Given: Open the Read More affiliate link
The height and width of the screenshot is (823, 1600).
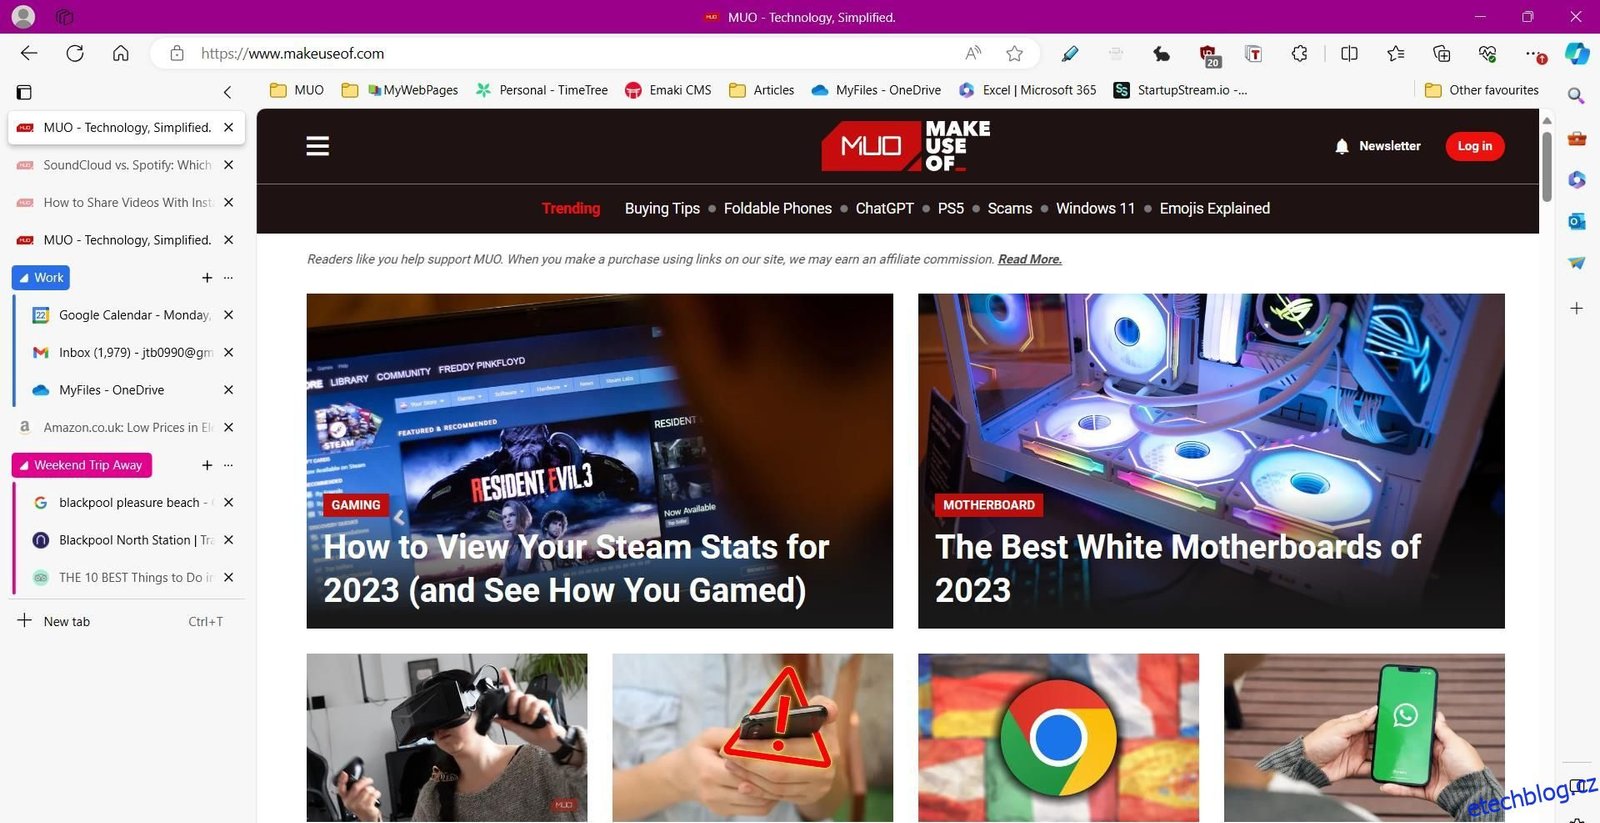Looking at the screenshot, I should (1030, 259).
